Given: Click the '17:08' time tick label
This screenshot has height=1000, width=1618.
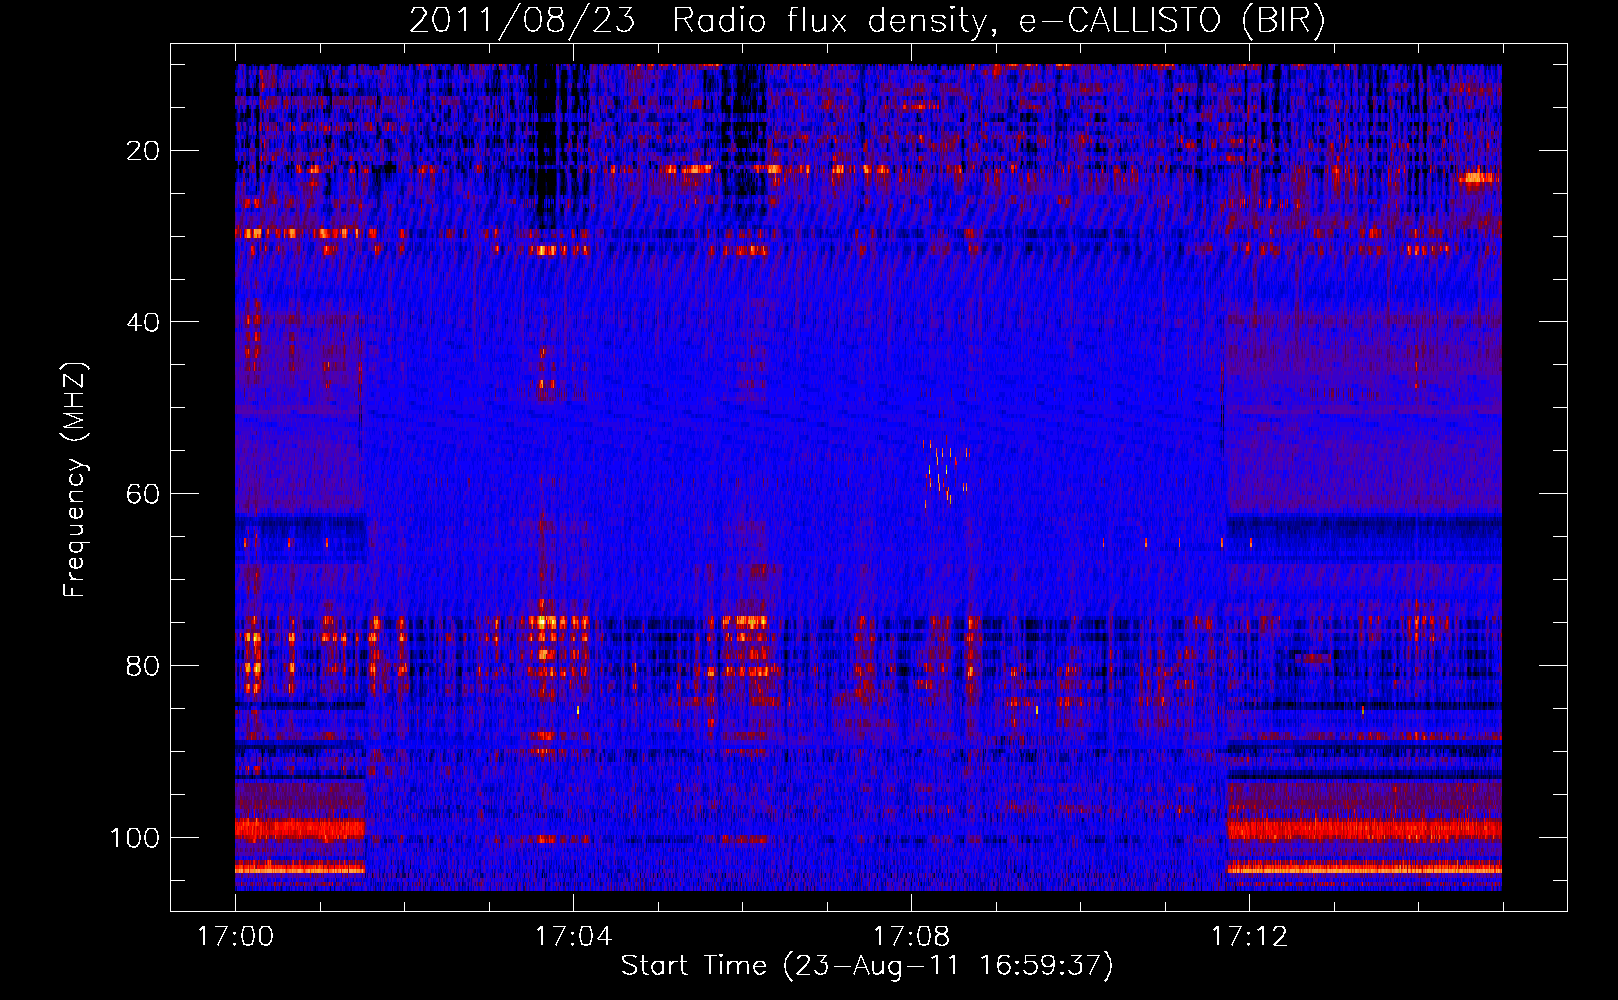Looking at the screenshot, I should pos(911,936).
